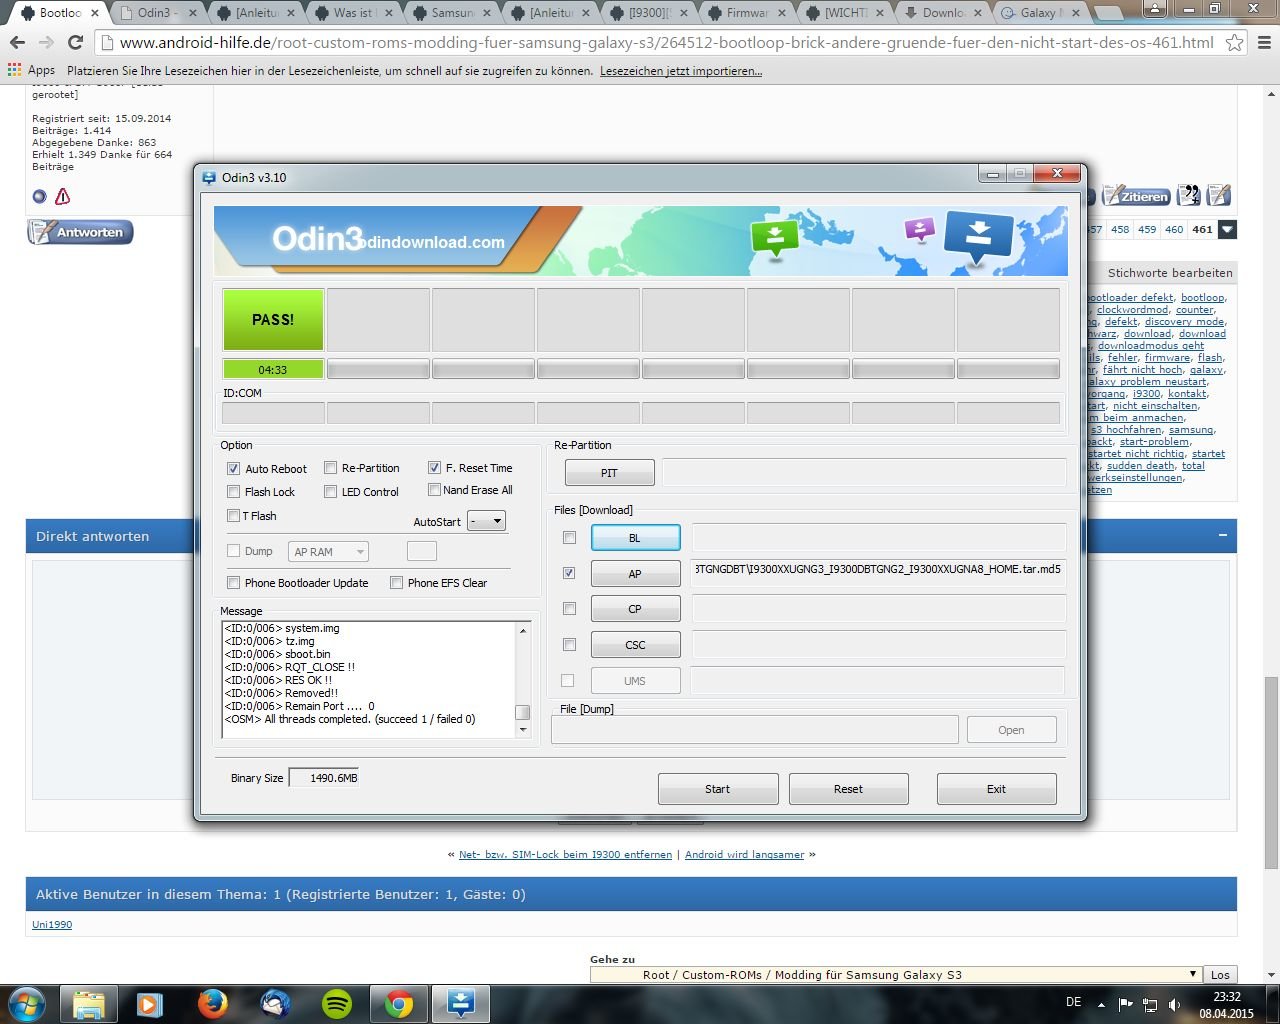The width and height of the screenshot is (1280, 1024).
Task: Reload the page in Chrome
Action: pyautogui.click(x=75, y=43)
